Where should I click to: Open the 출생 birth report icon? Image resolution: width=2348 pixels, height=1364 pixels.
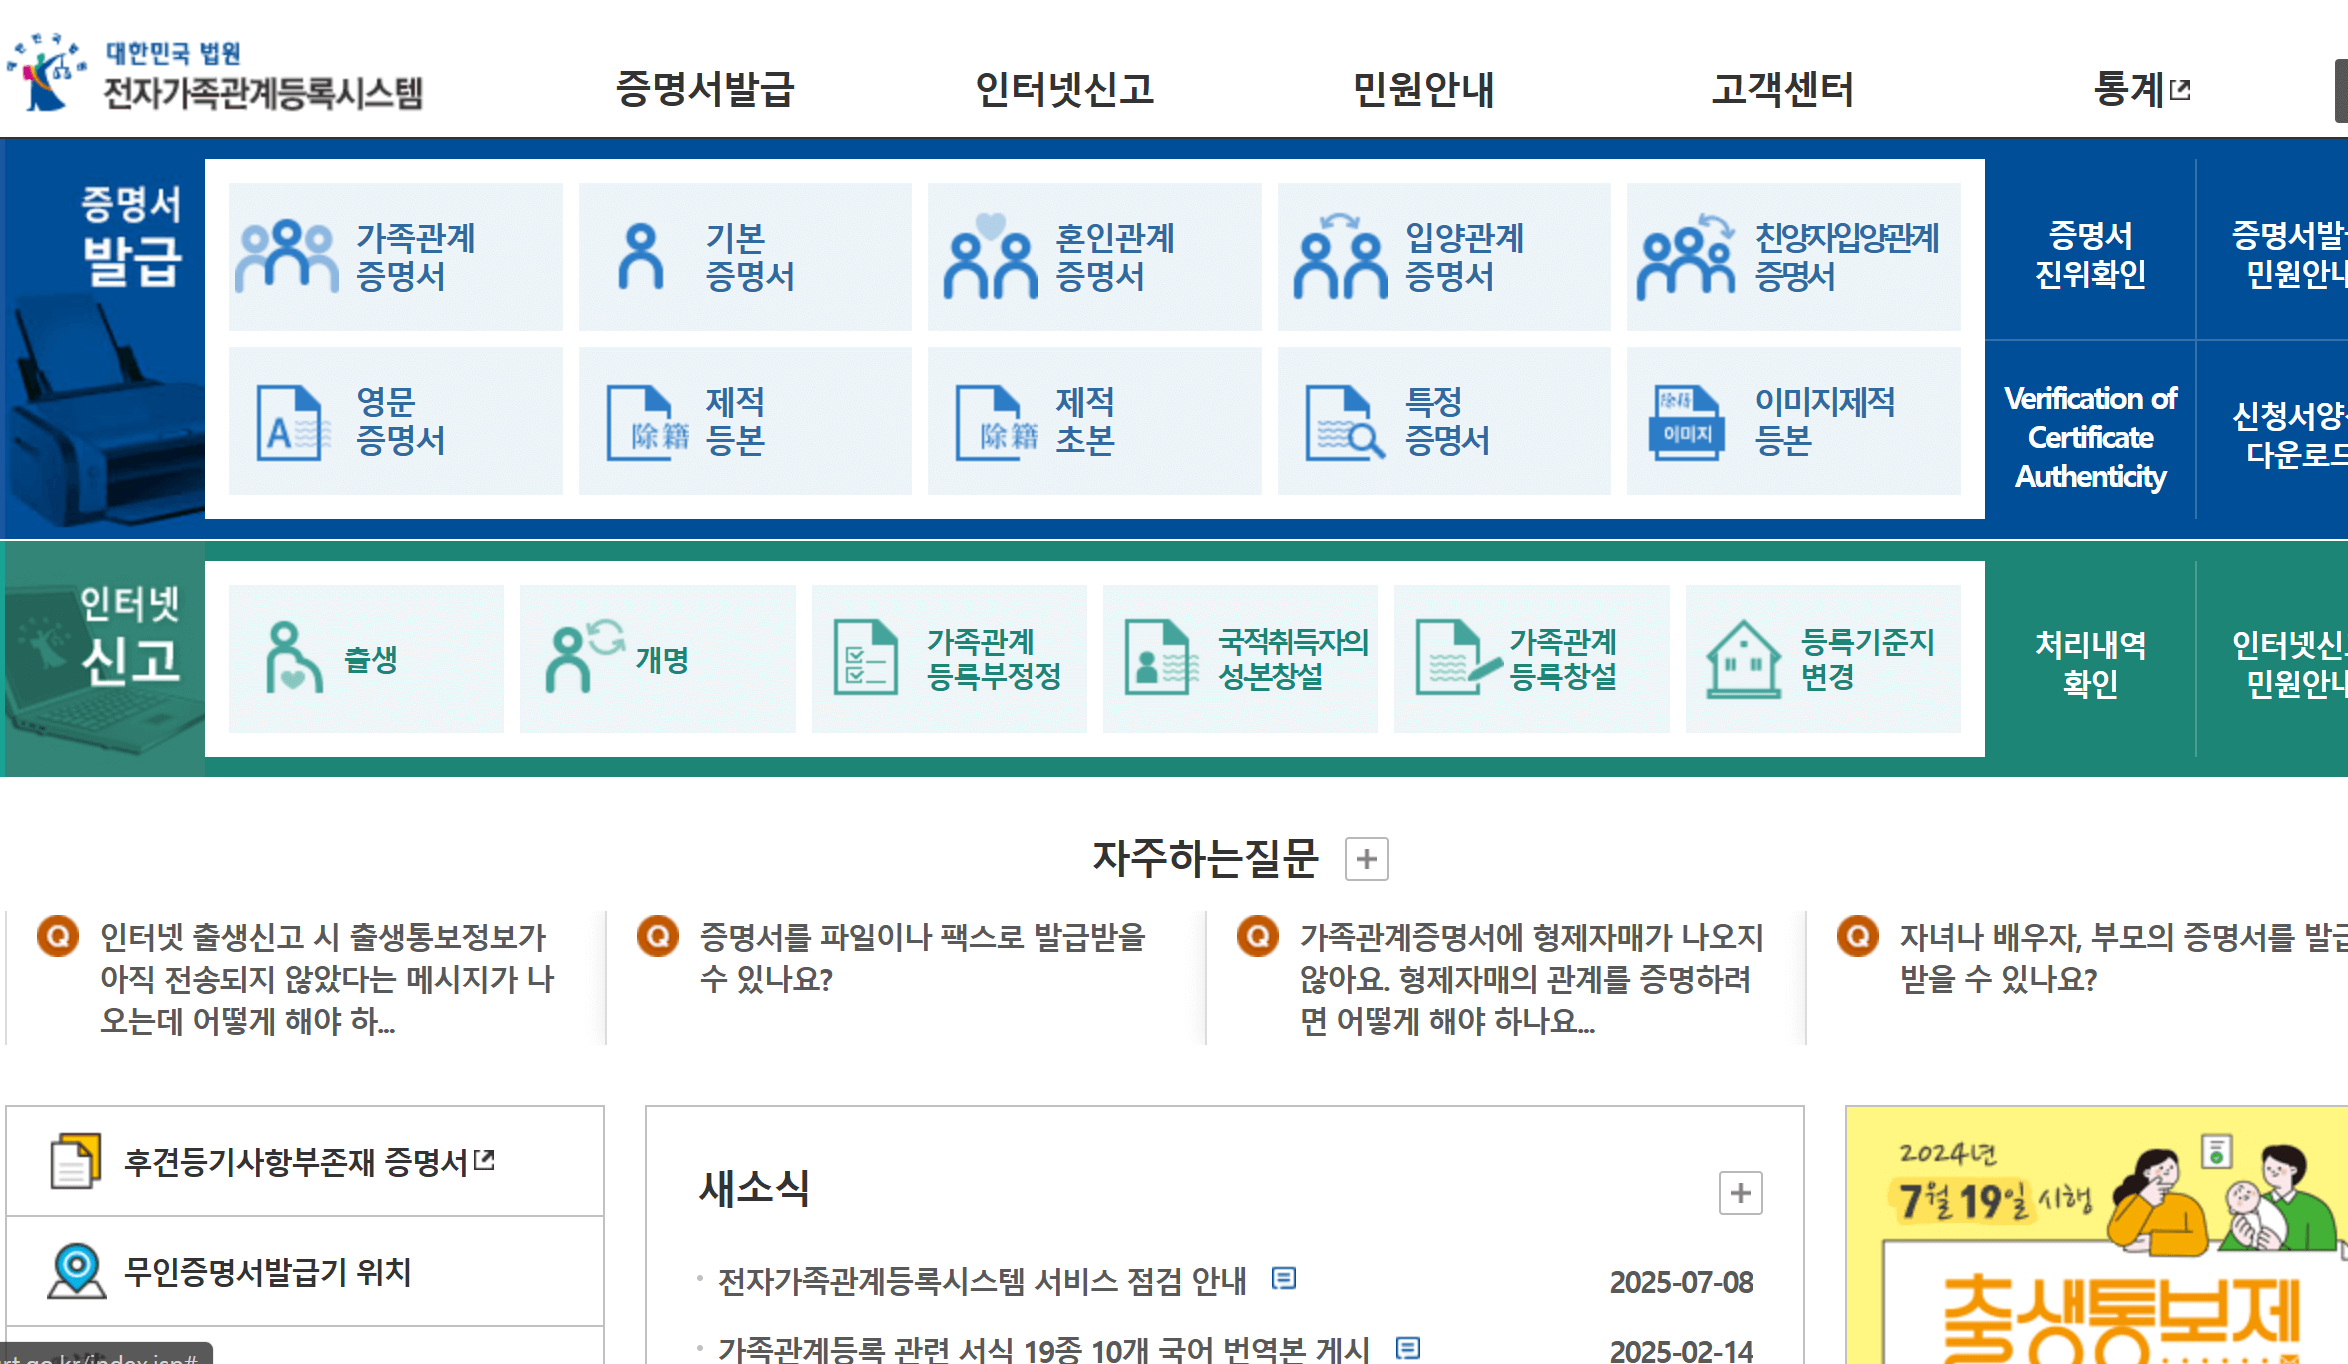[365, 658]
